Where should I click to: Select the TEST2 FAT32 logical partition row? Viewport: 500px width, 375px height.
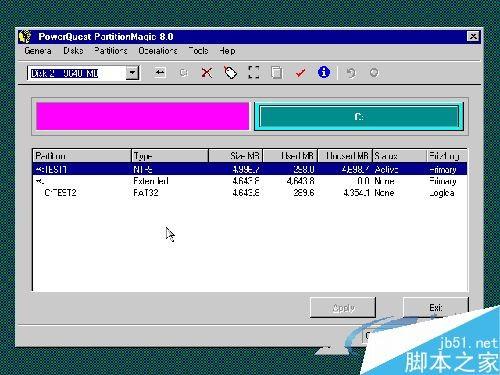250,193
